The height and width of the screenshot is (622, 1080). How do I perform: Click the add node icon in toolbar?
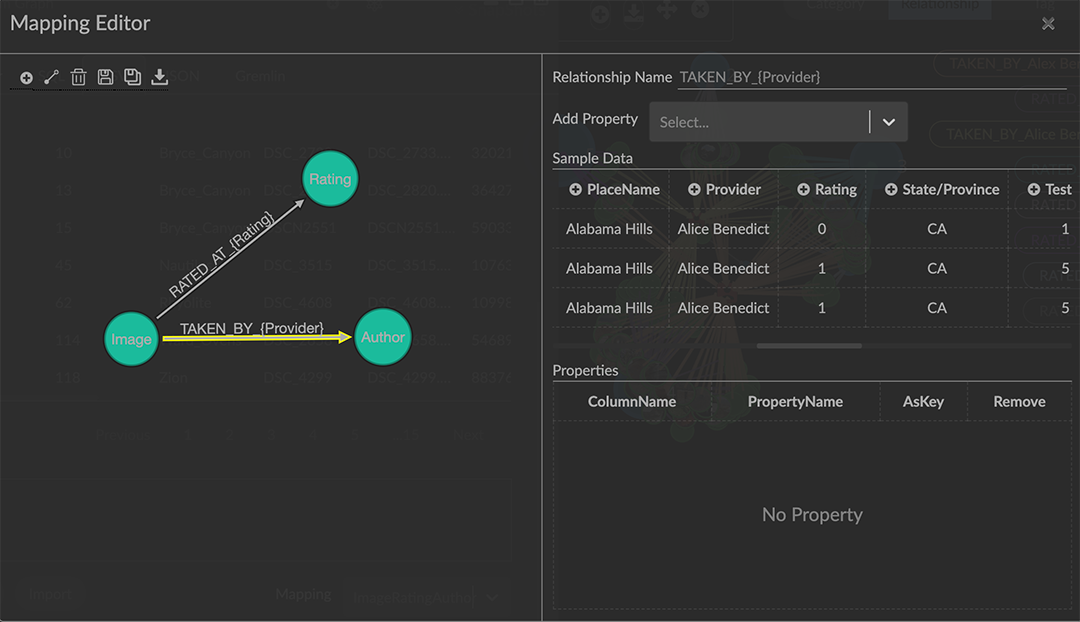26,78
